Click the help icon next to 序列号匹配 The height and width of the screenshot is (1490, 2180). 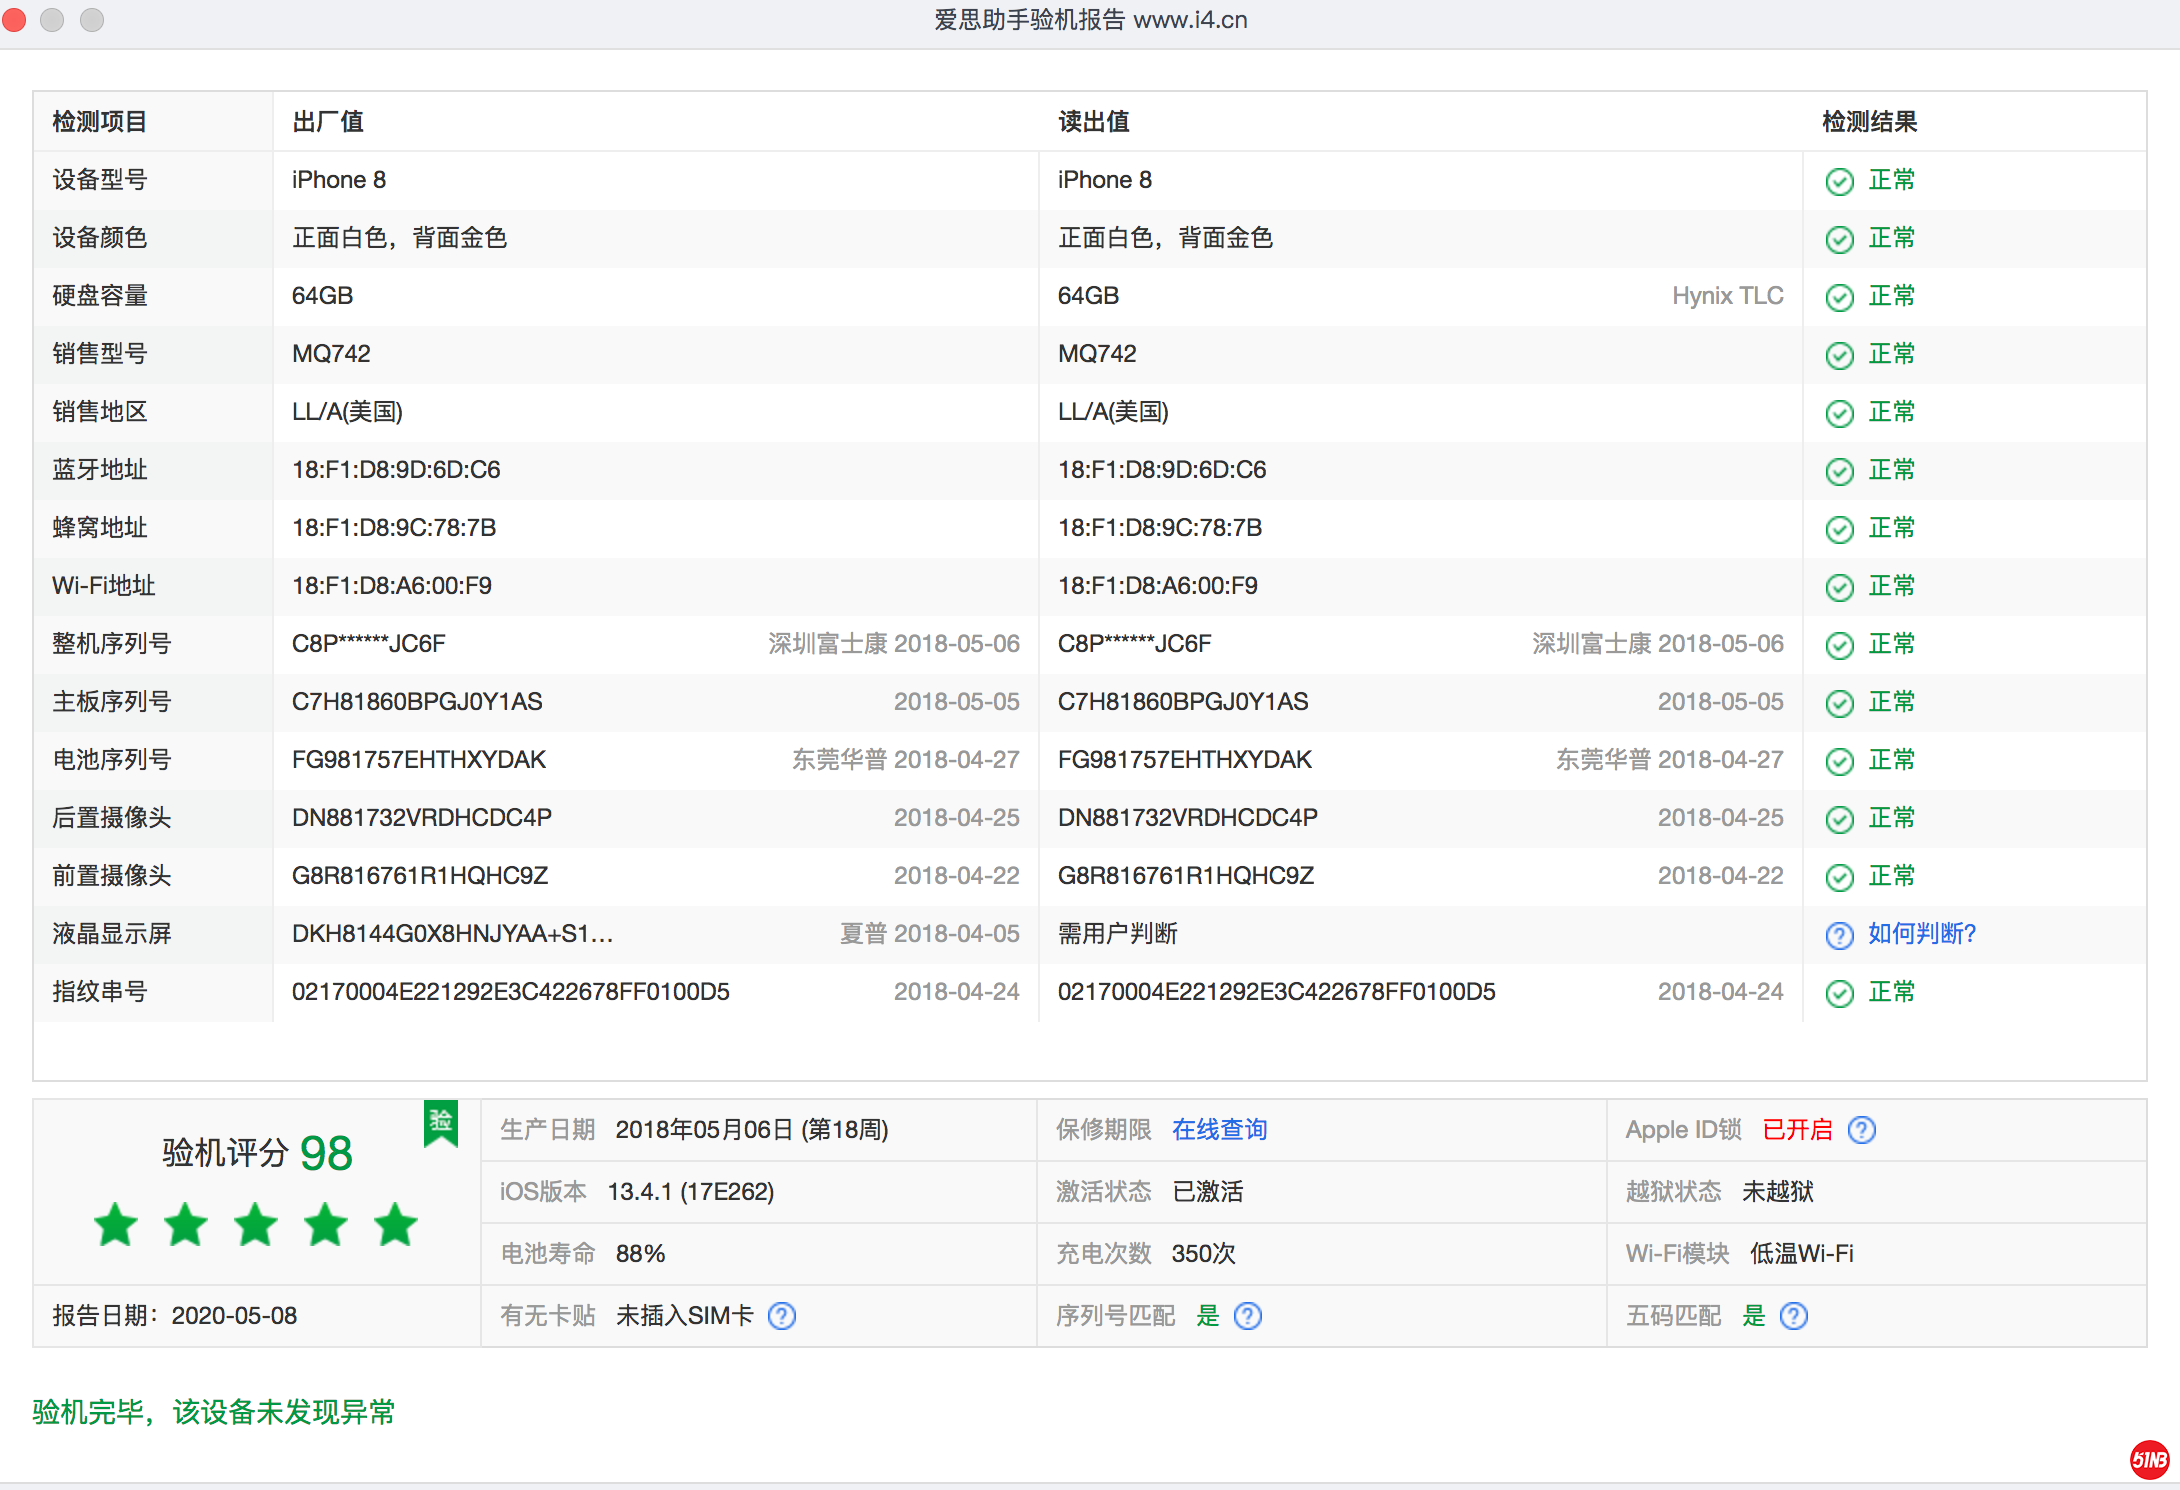click(1248, 1316)
